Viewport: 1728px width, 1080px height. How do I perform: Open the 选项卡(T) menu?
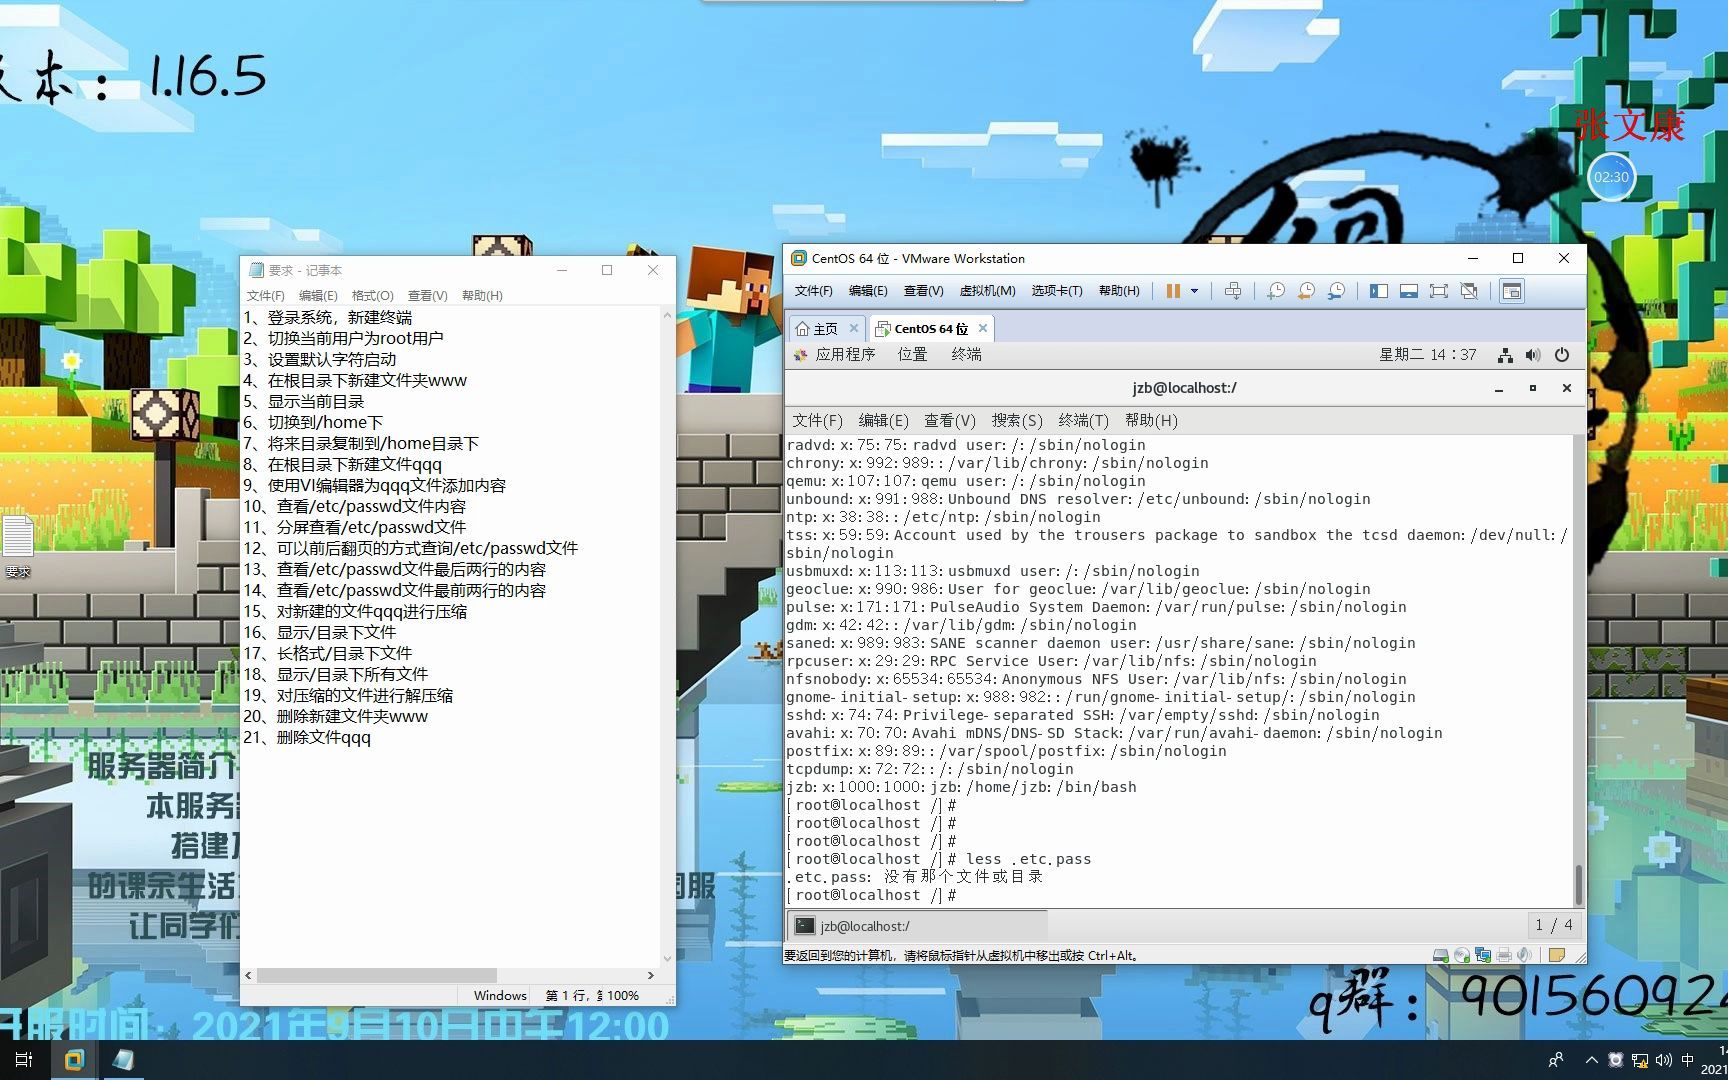(x=1057, y=291)
